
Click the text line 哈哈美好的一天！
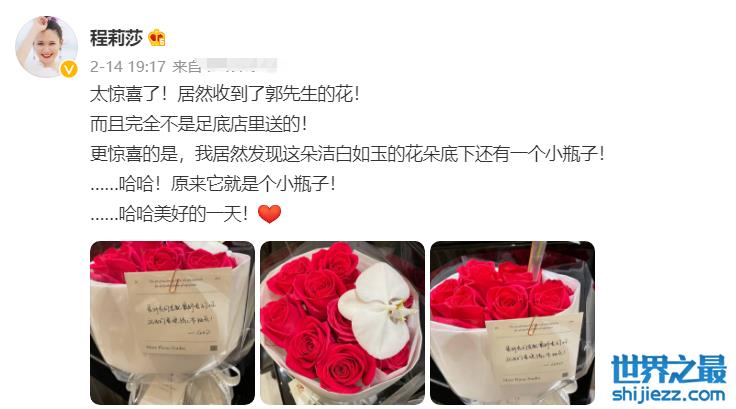tap(184, 214)
